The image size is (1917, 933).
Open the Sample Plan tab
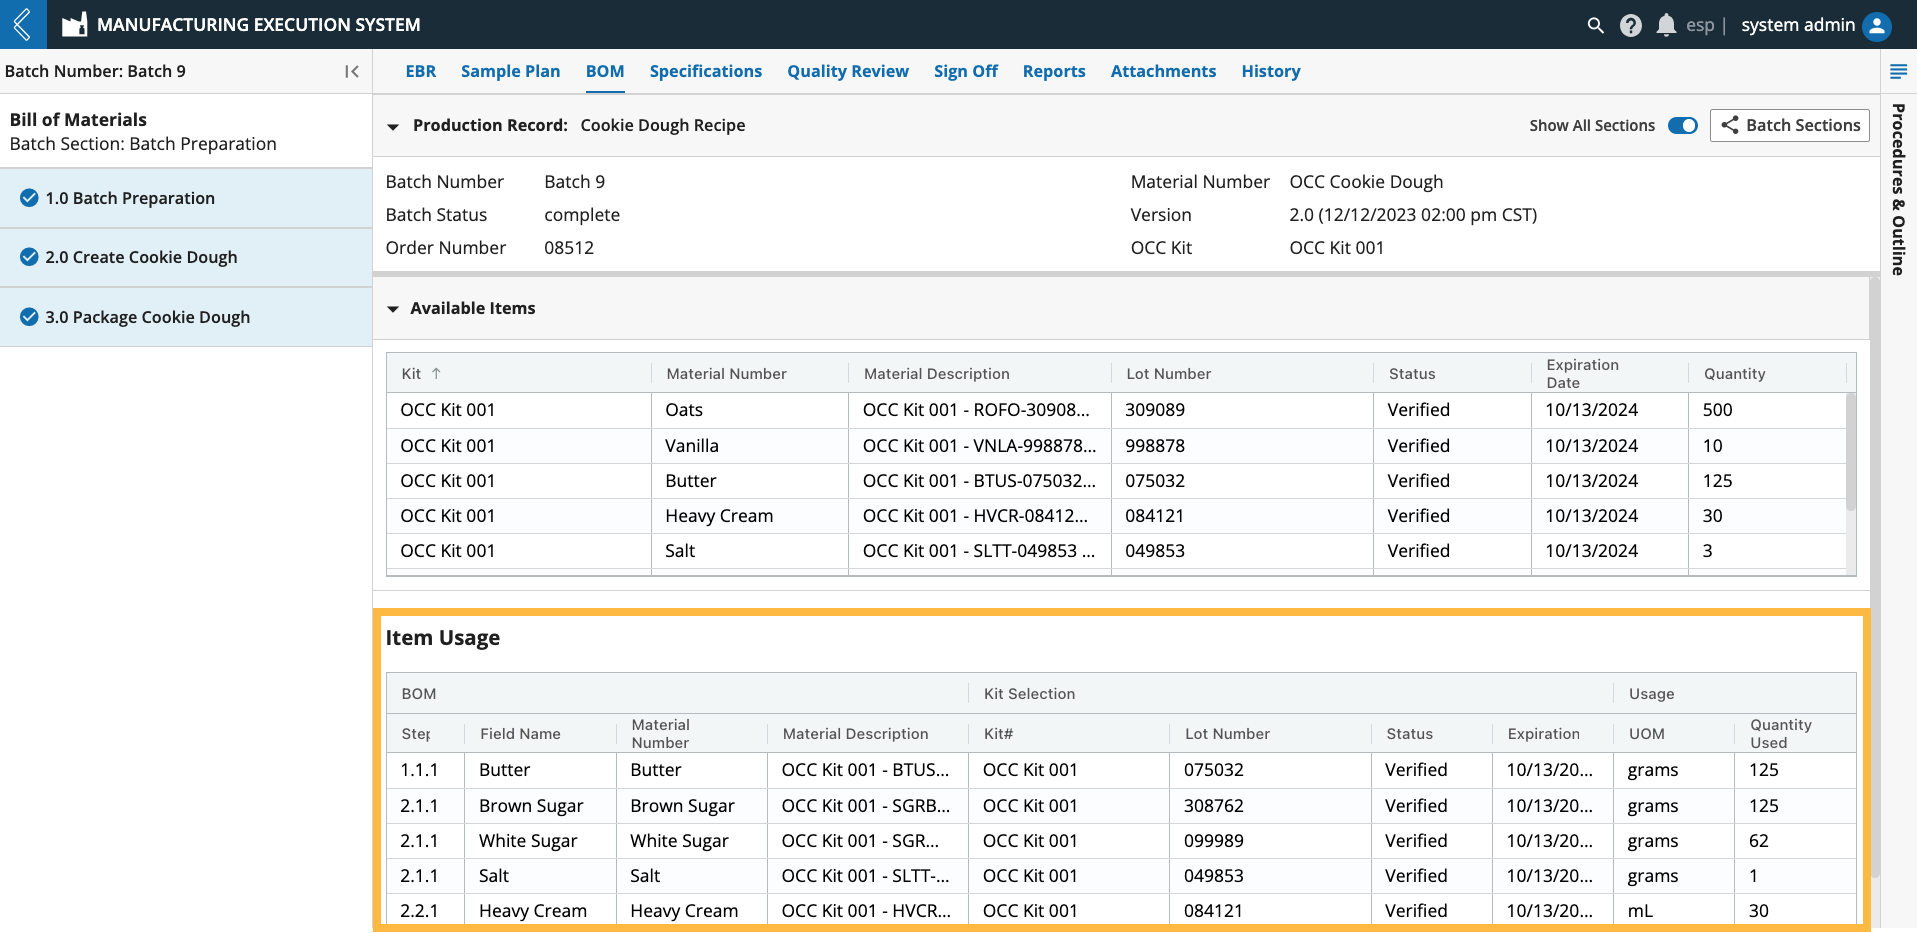[x=510, y=71]
